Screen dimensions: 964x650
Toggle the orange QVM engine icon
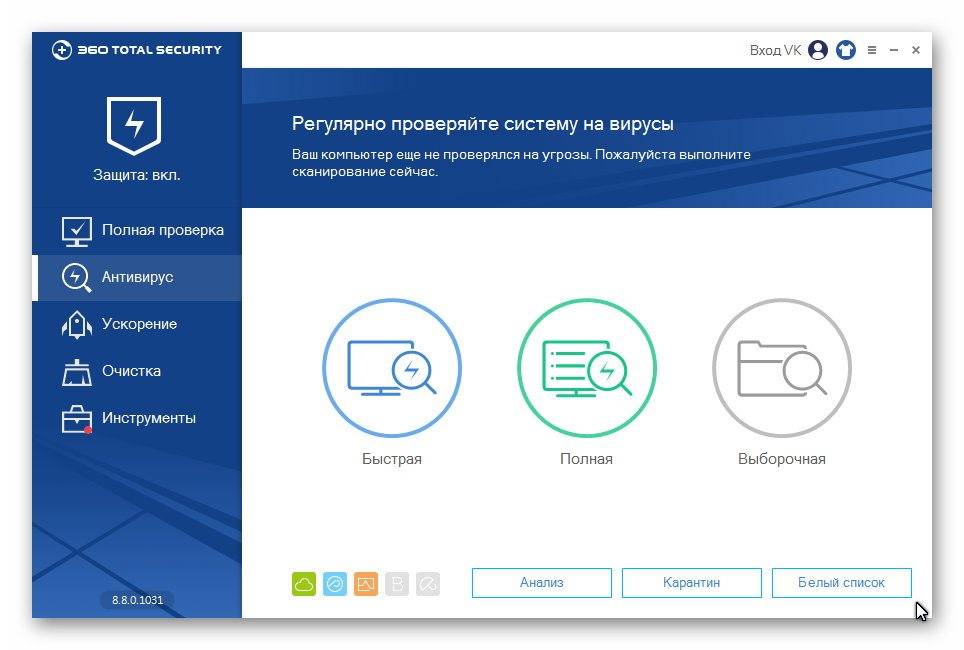366,584
